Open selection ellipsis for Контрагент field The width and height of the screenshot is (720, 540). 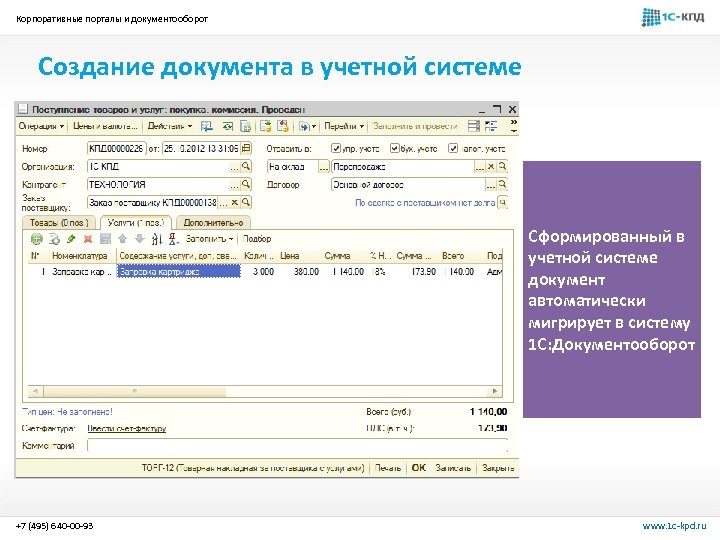pos(235,185)
